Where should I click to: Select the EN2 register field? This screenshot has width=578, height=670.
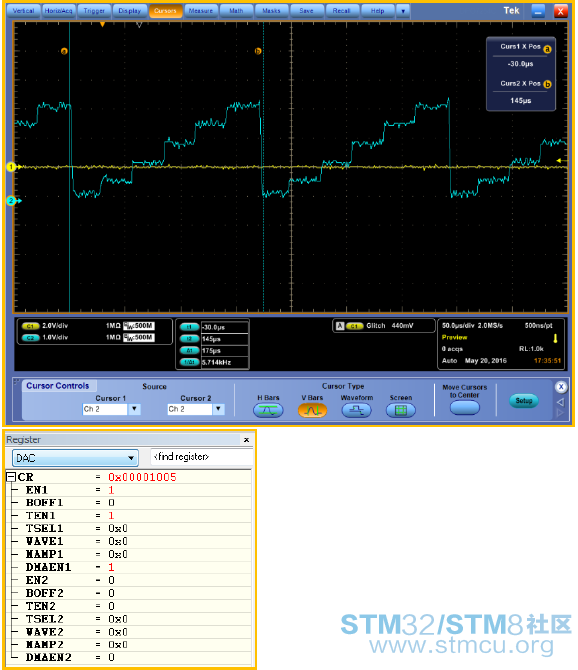pos(129,580)
